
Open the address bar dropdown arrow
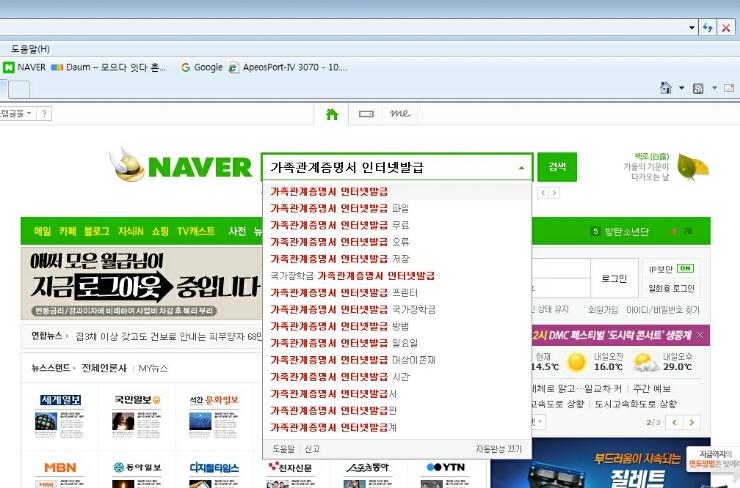pos(691,28)
